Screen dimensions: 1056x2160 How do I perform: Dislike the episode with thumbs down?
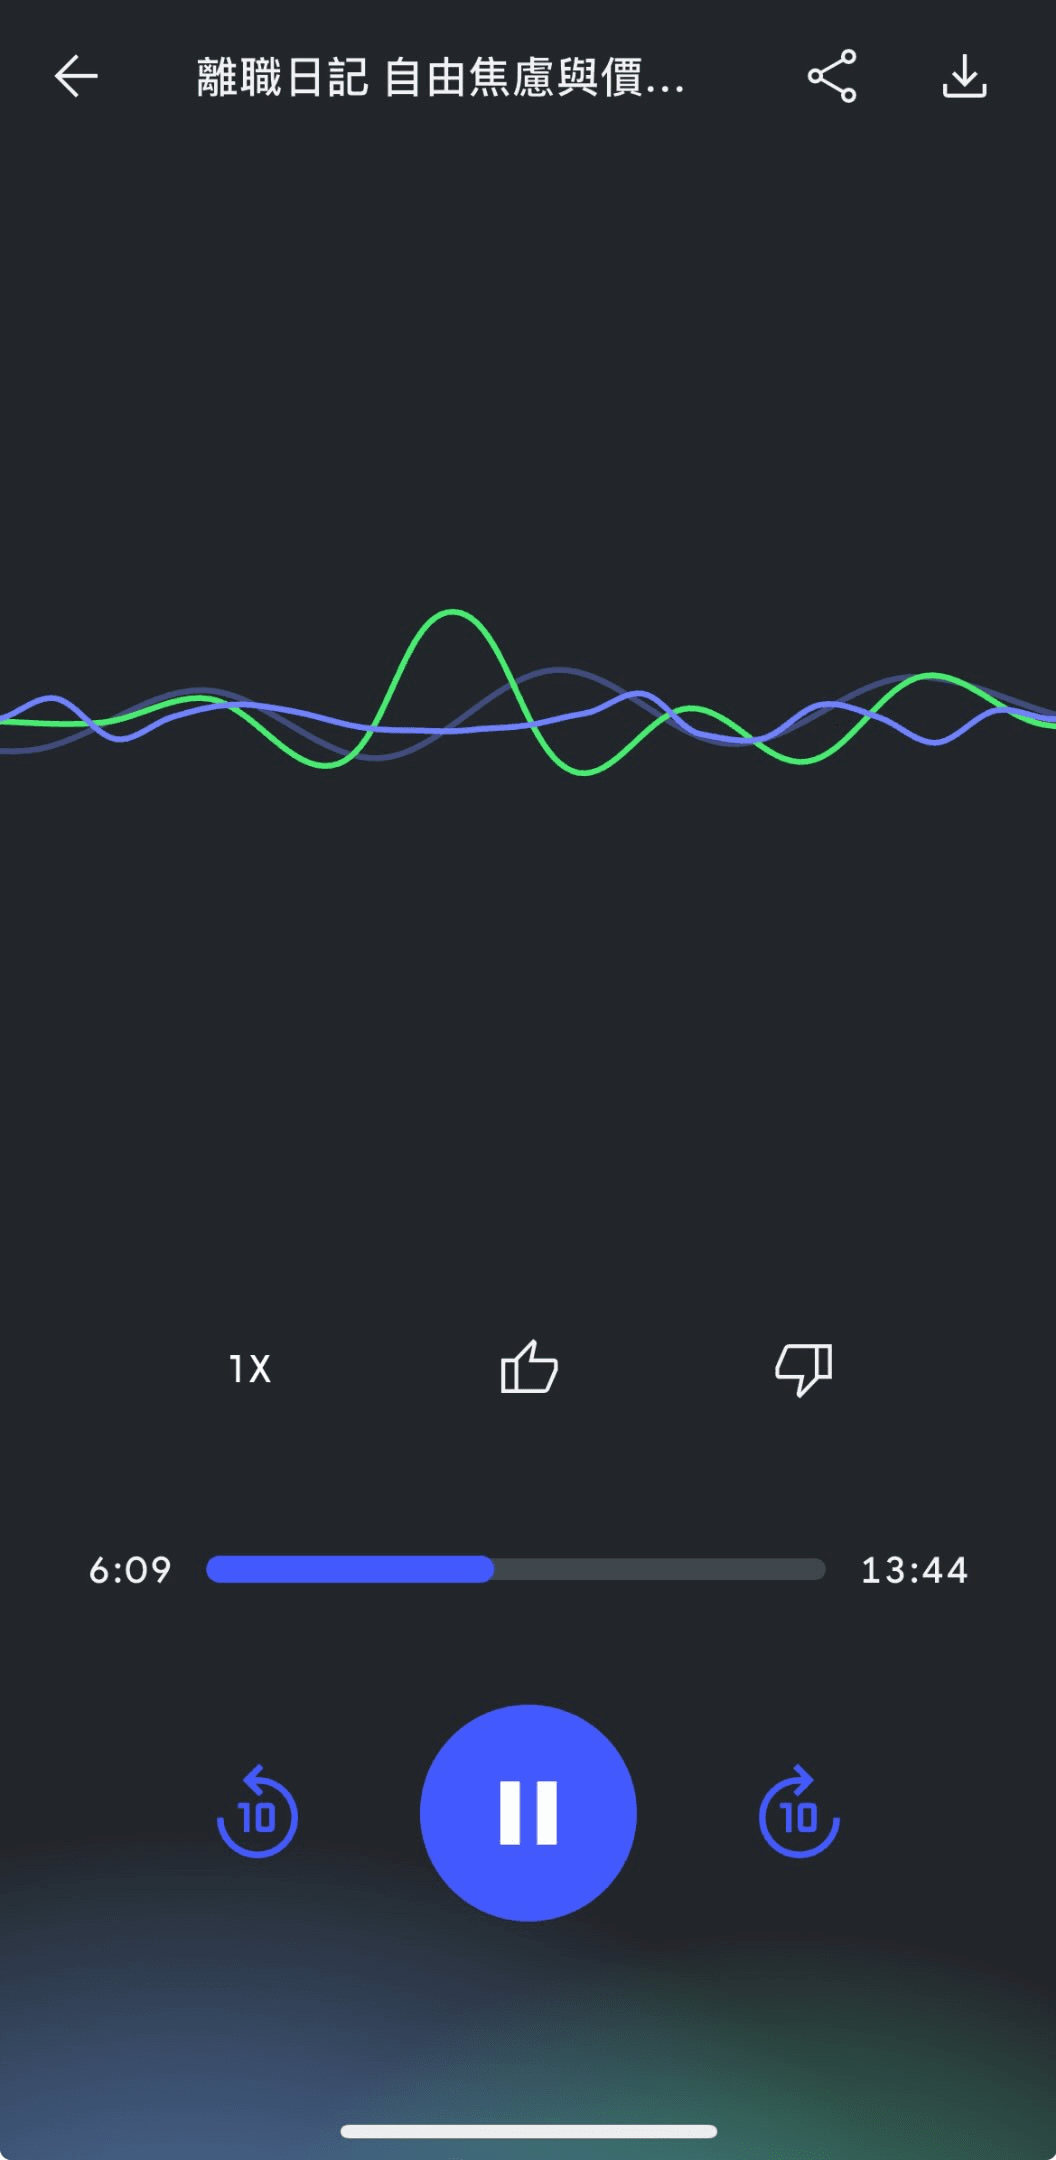click(804, 1369)
